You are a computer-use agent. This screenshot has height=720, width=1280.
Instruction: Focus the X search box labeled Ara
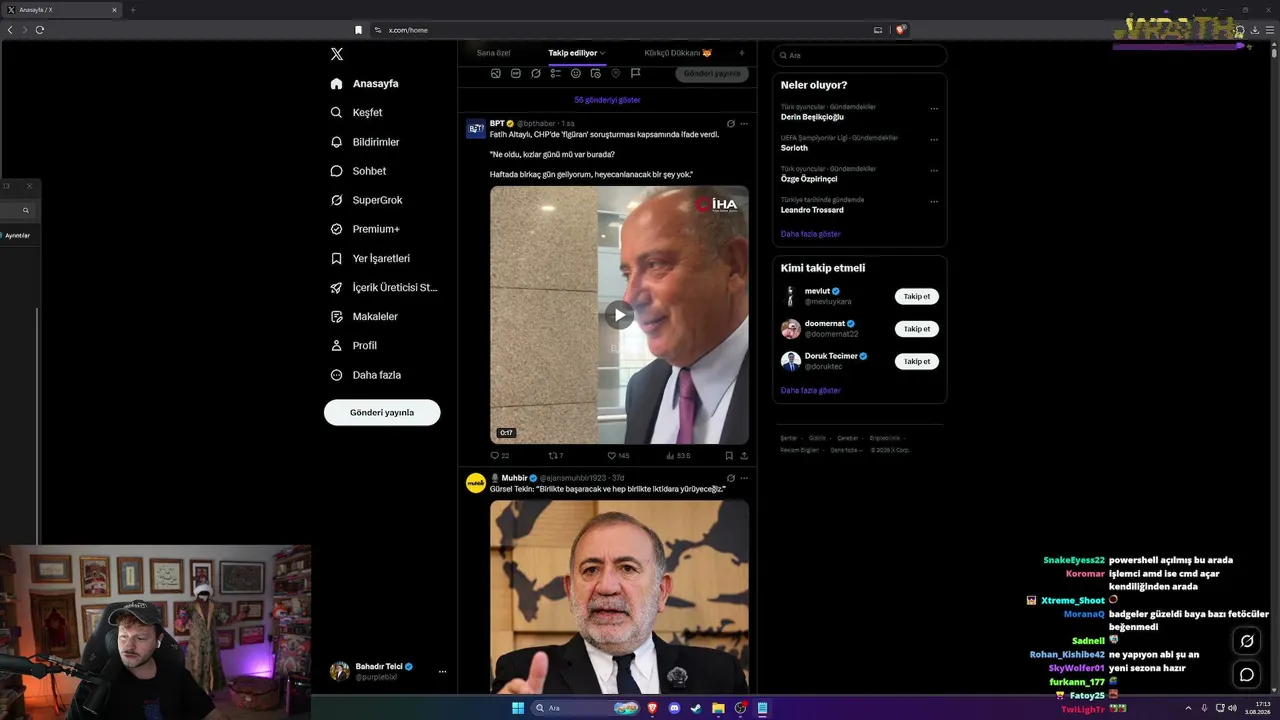point(860,56)
